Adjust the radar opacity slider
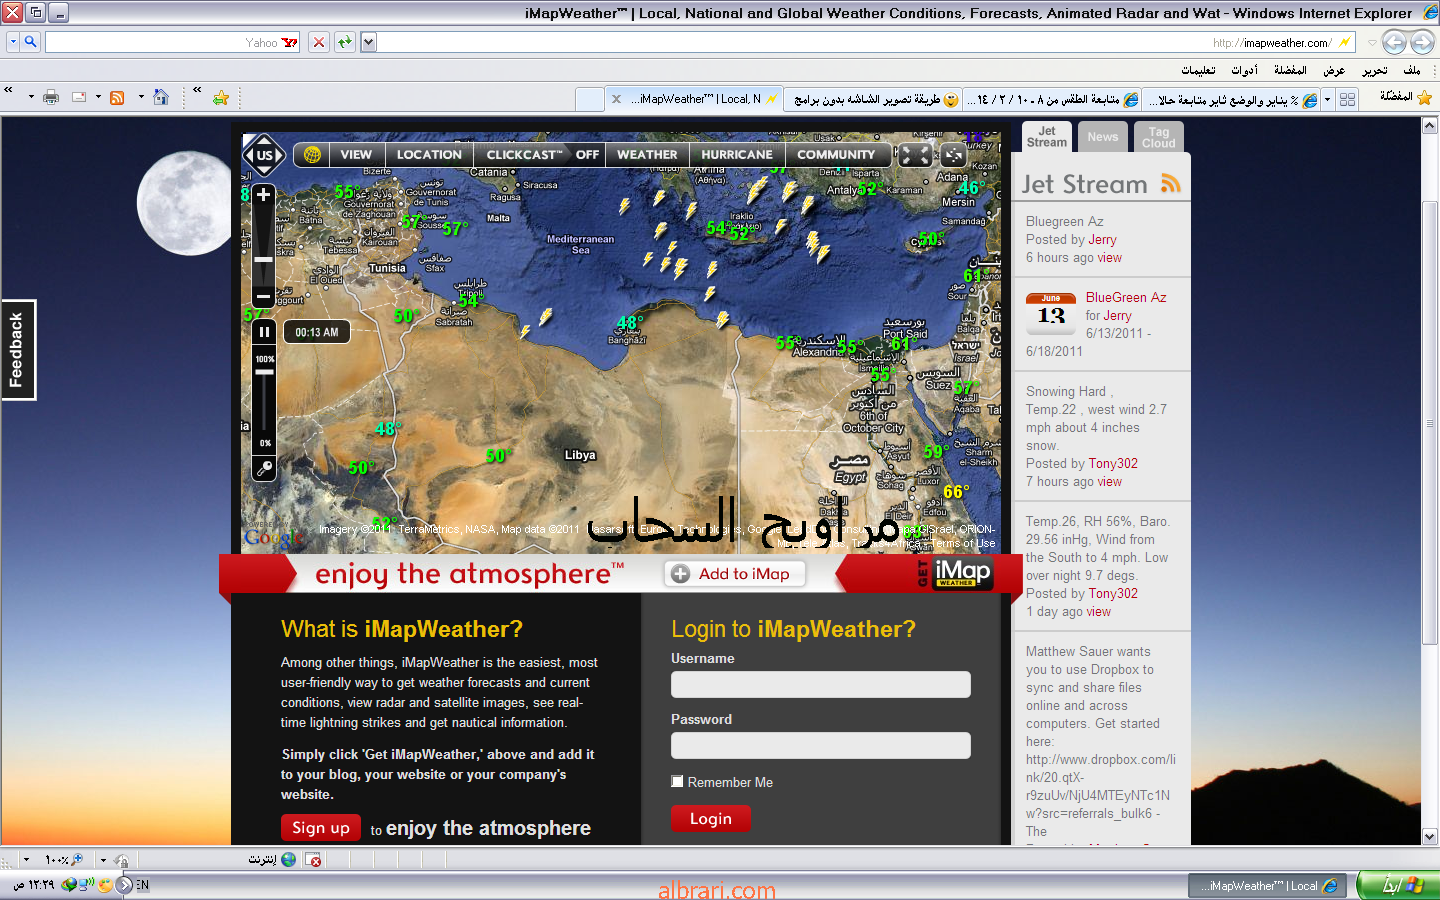1440x900 pixels. point(264,372)
